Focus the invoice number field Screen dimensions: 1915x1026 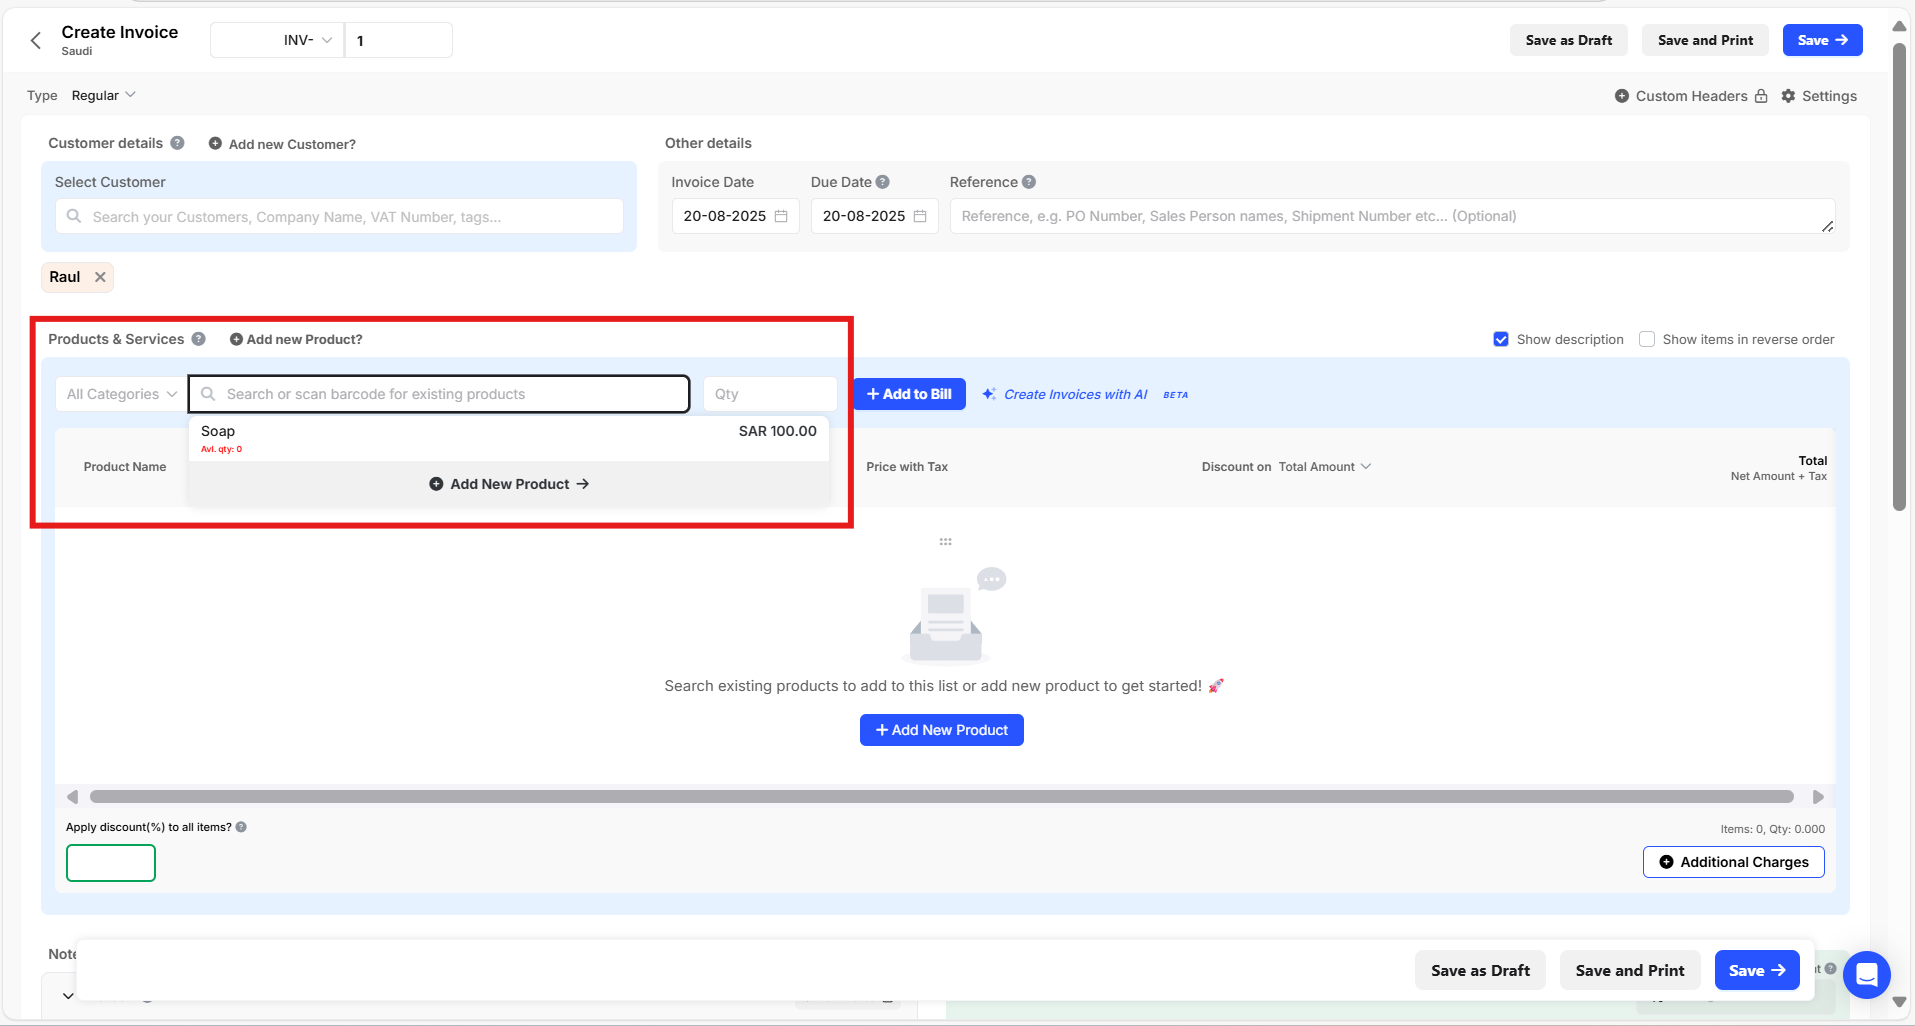coord(398,40)
